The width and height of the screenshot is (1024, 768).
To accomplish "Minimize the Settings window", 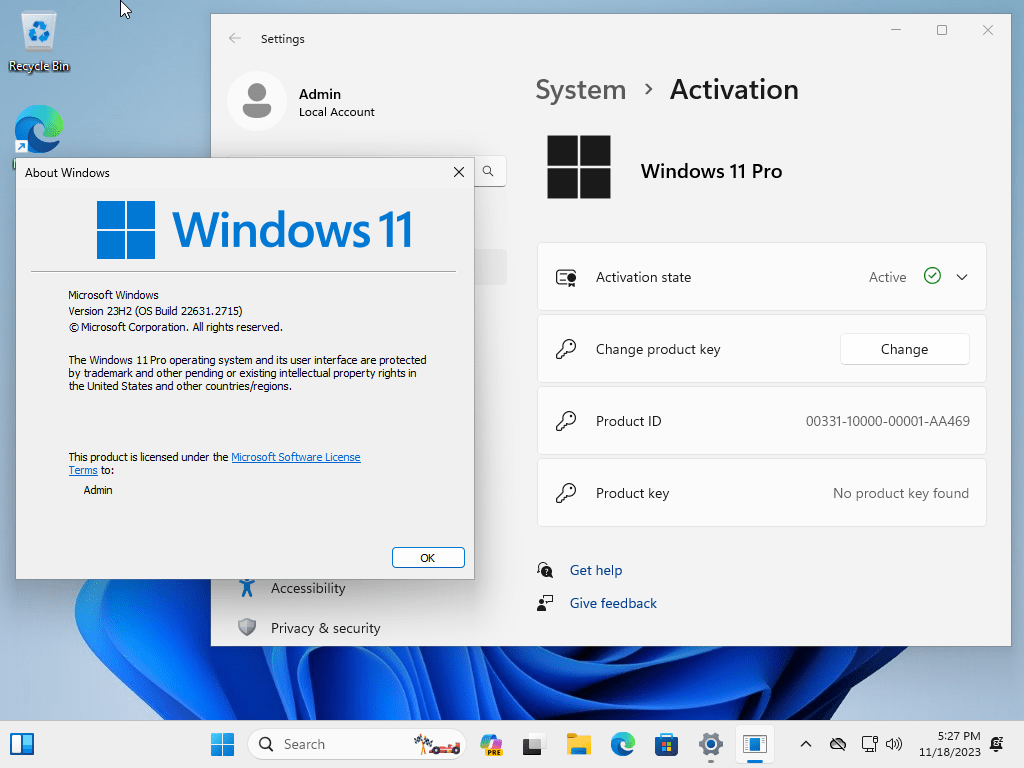I will (x=896, y=30).
